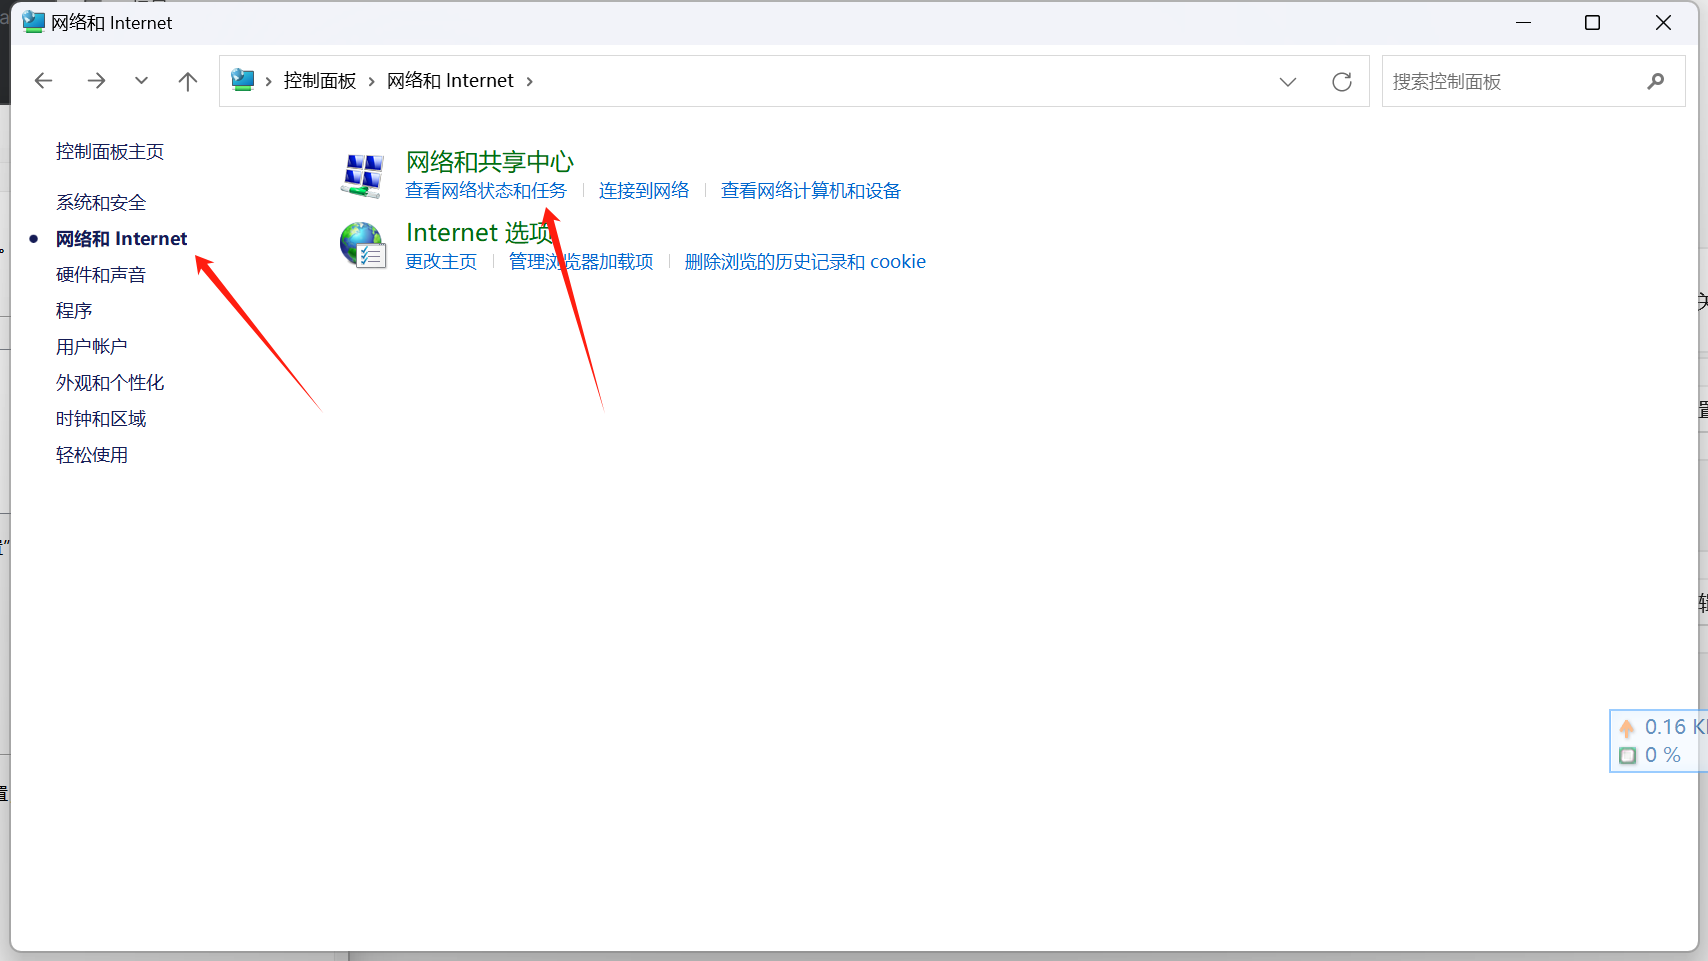Viewport: 1708px width, 961px height.
Task: Go back using the back arrow
Action: [x=43, y=81]
